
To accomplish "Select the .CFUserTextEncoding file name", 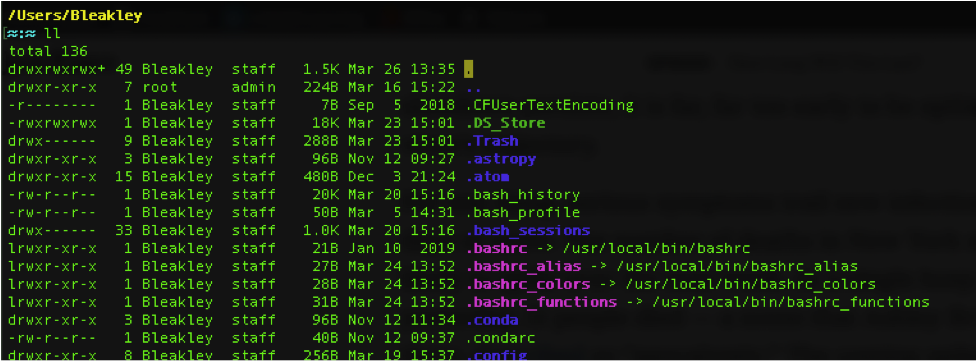I will coord(549,105).
